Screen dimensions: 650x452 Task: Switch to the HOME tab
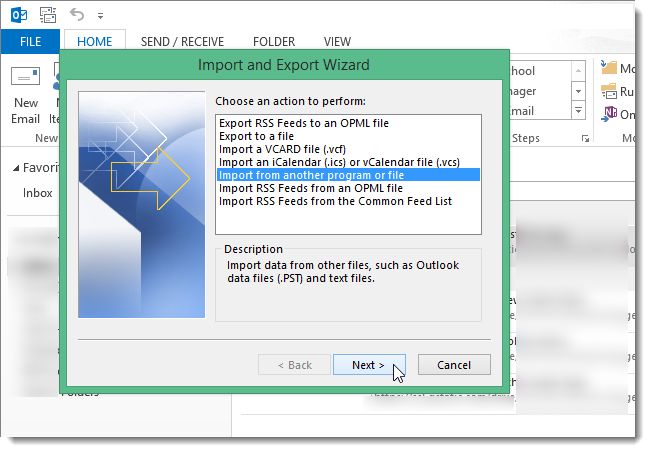[x=95, y=41]
